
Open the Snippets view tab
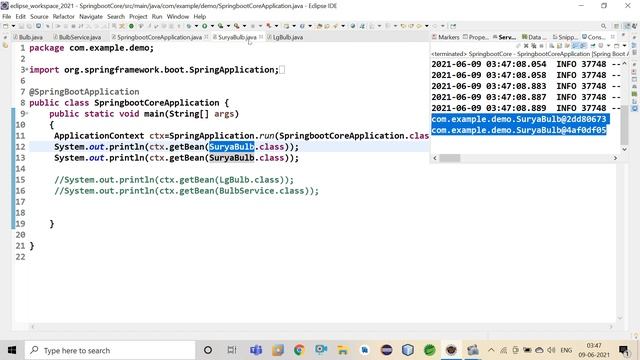565,37
